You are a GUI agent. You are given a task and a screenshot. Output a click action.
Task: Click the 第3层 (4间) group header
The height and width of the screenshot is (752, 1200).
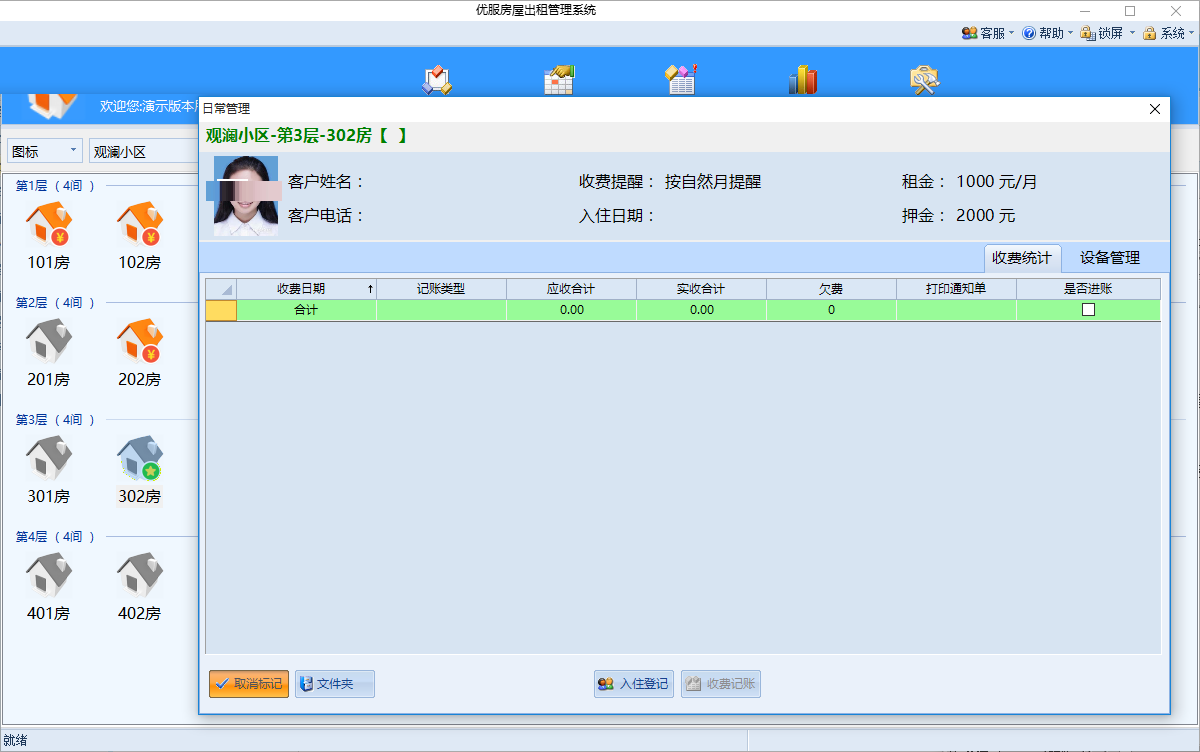tap(55, 419)
